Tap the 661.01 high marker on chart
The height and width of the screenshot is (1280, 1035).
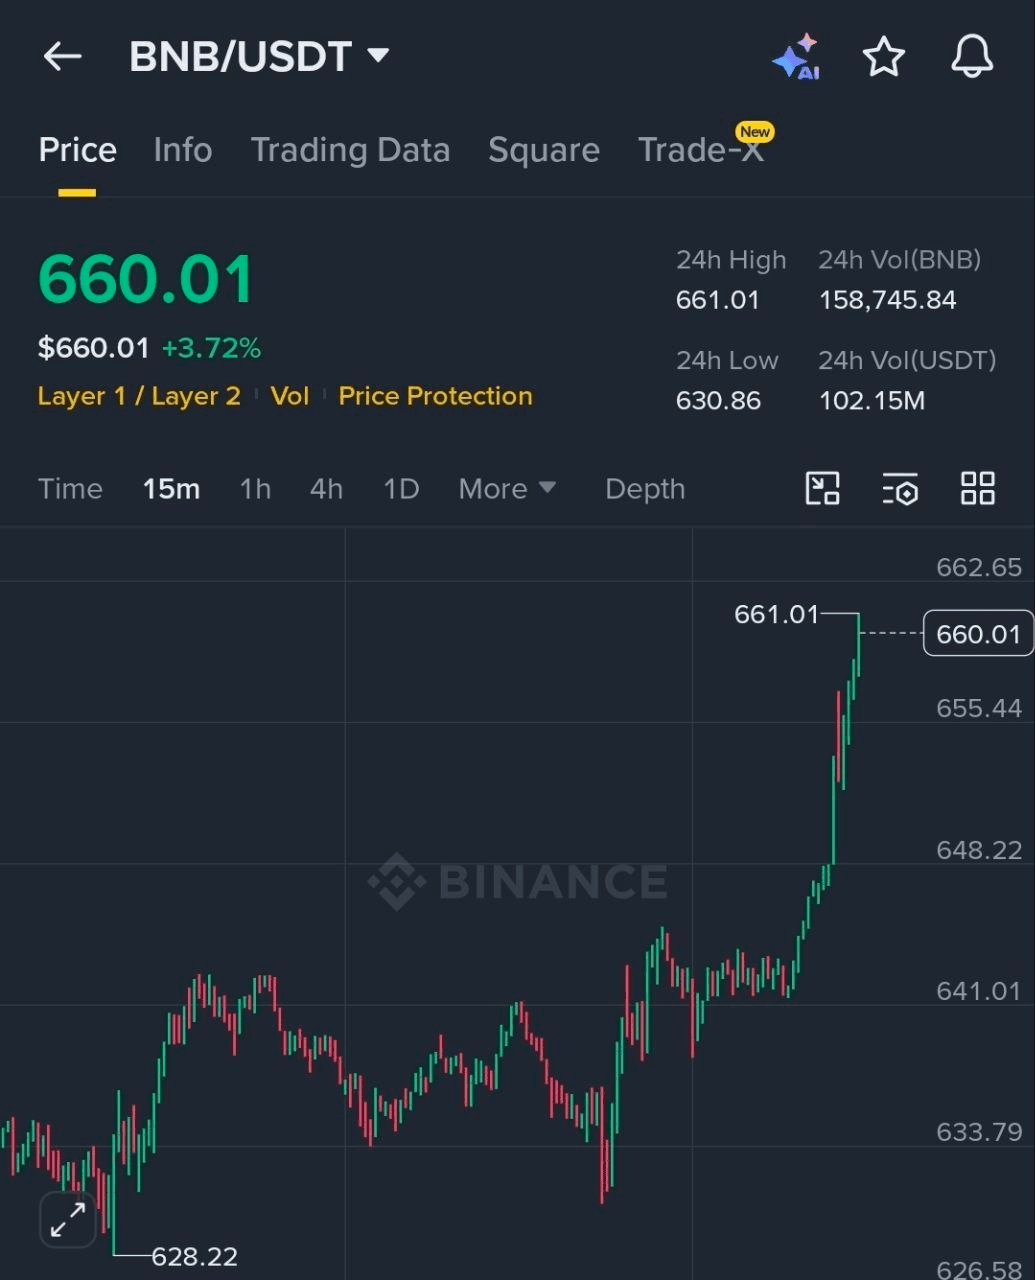(x=776, y=614)
